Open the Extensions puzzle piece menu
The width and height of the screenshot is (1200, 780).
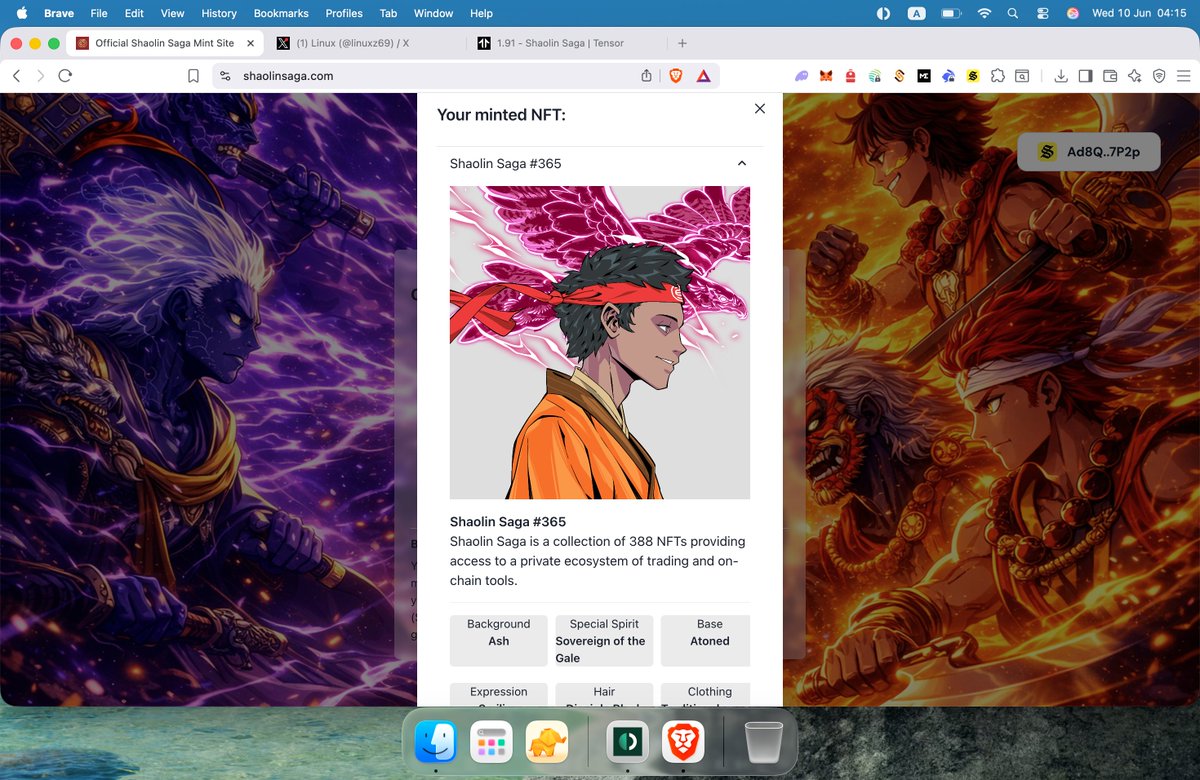[x=998, y=76]
